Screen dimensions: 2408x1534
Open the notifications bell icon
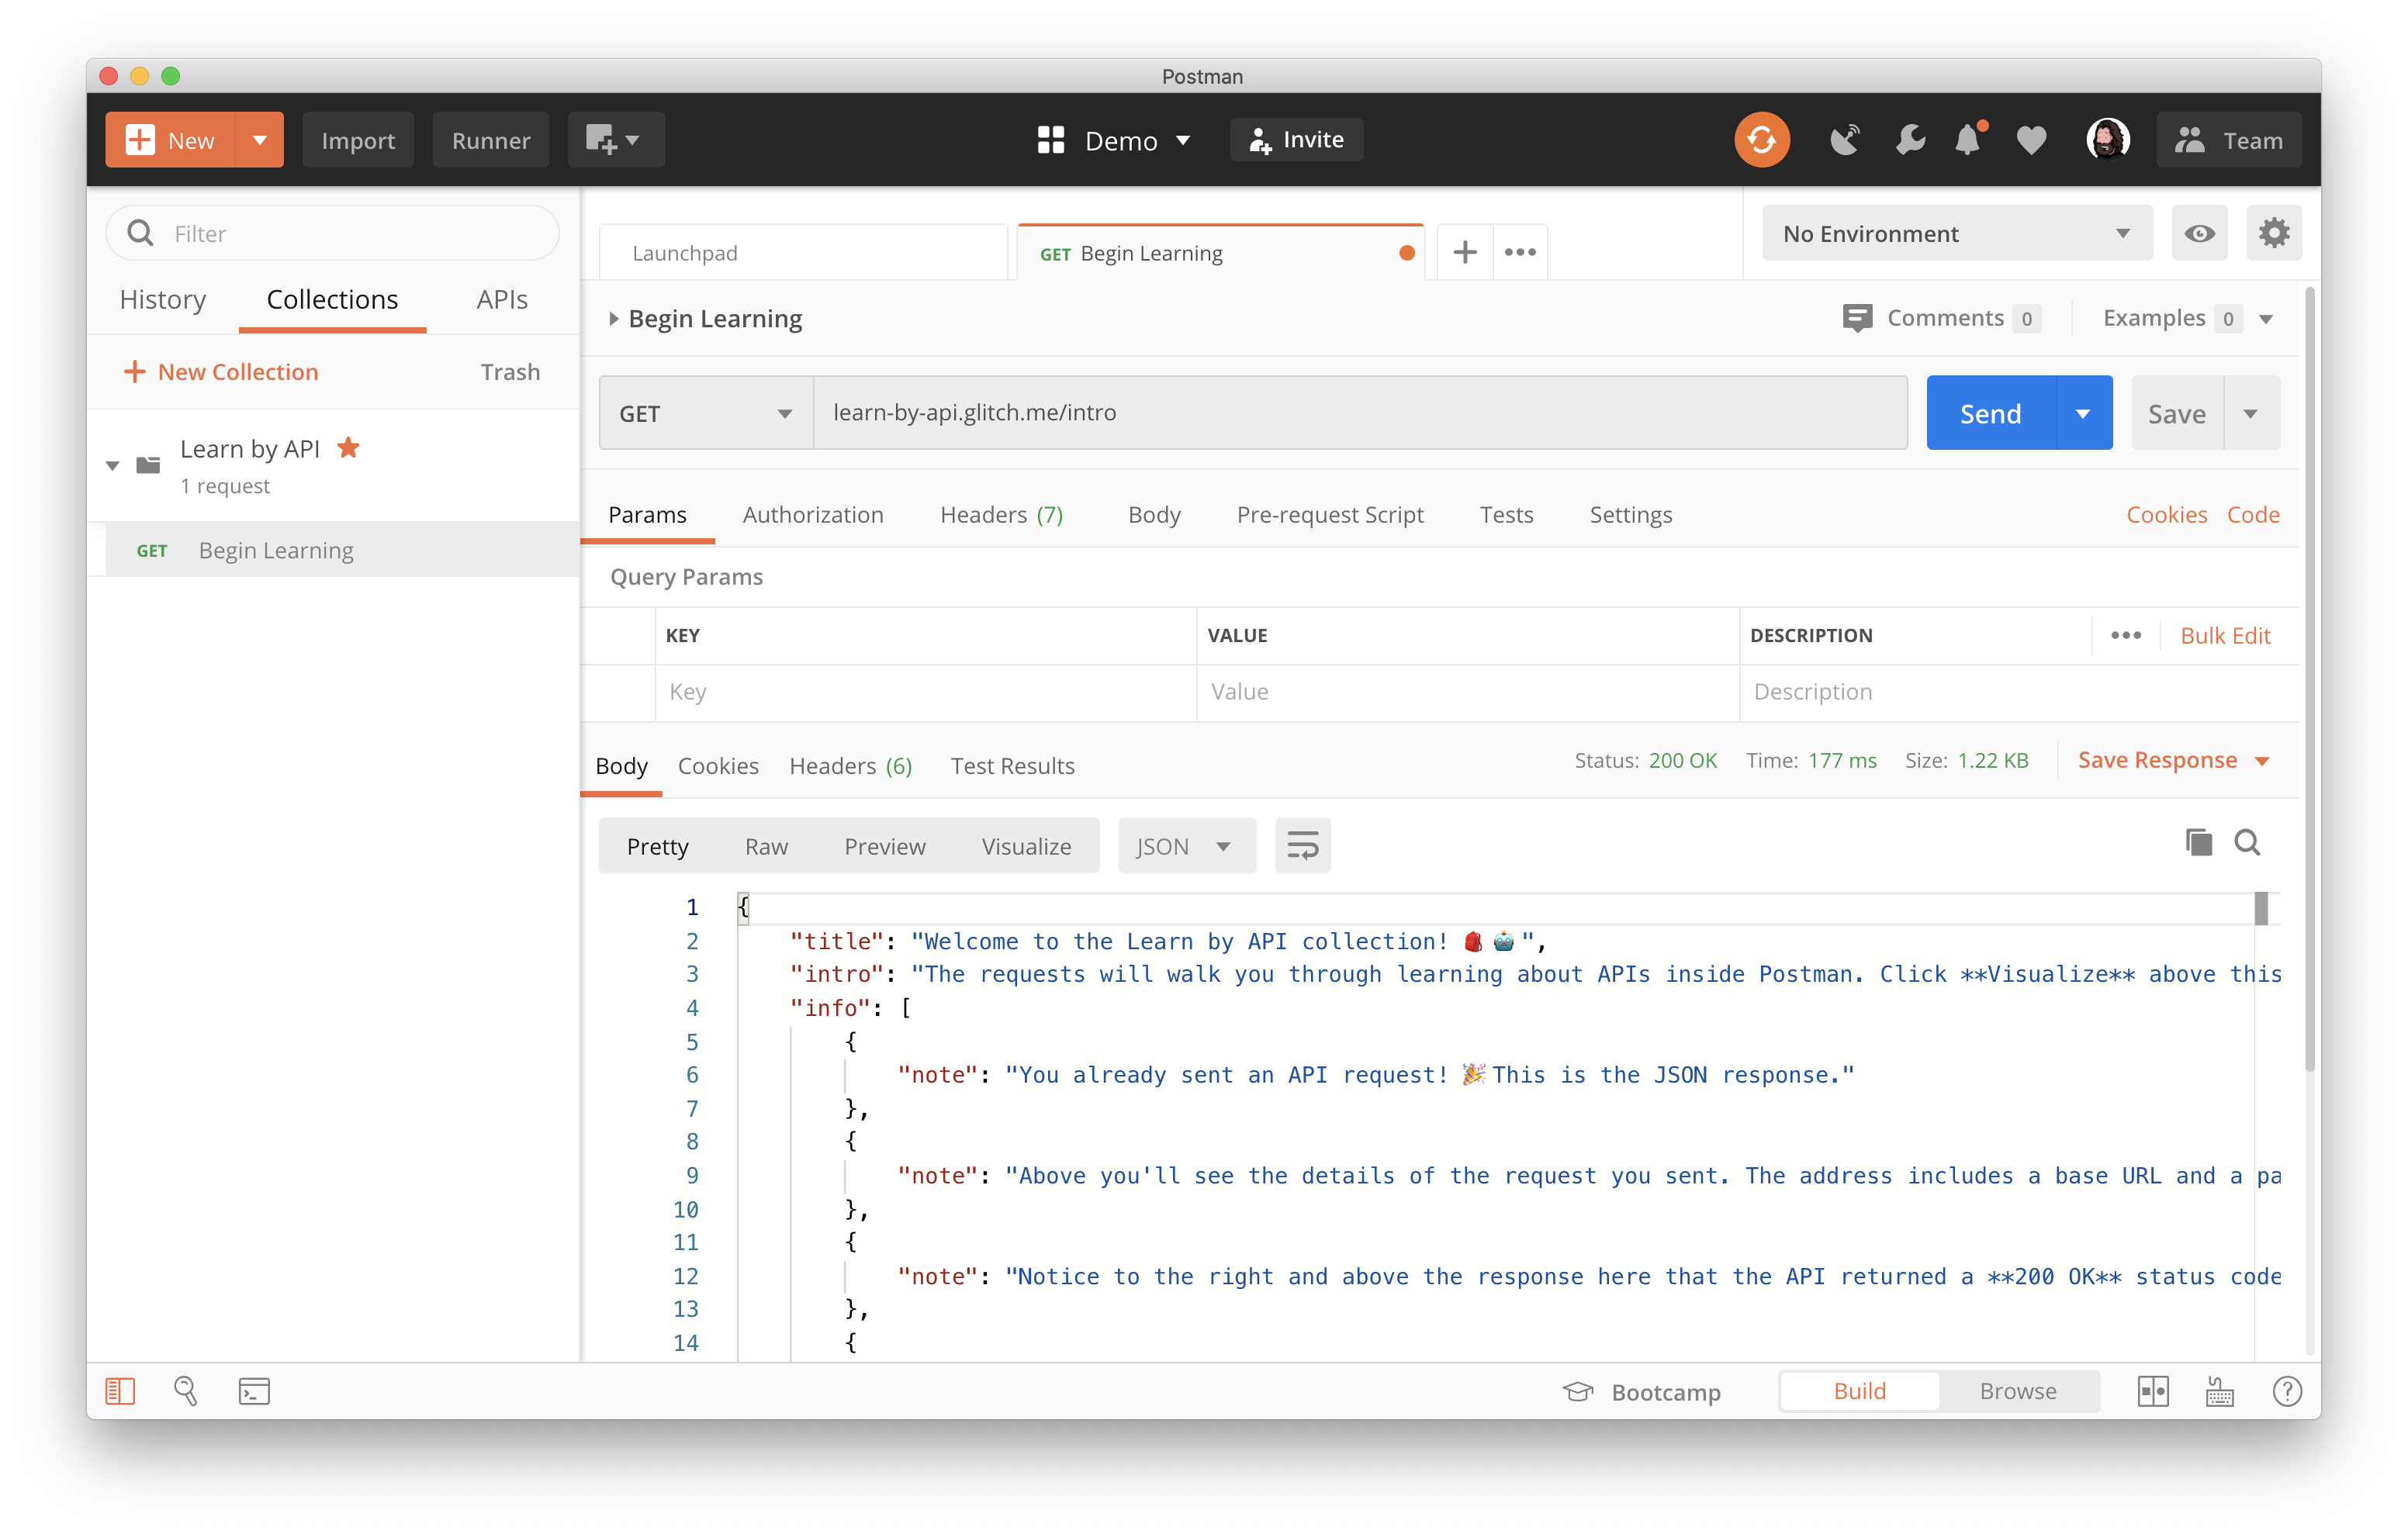point(1968,140)
